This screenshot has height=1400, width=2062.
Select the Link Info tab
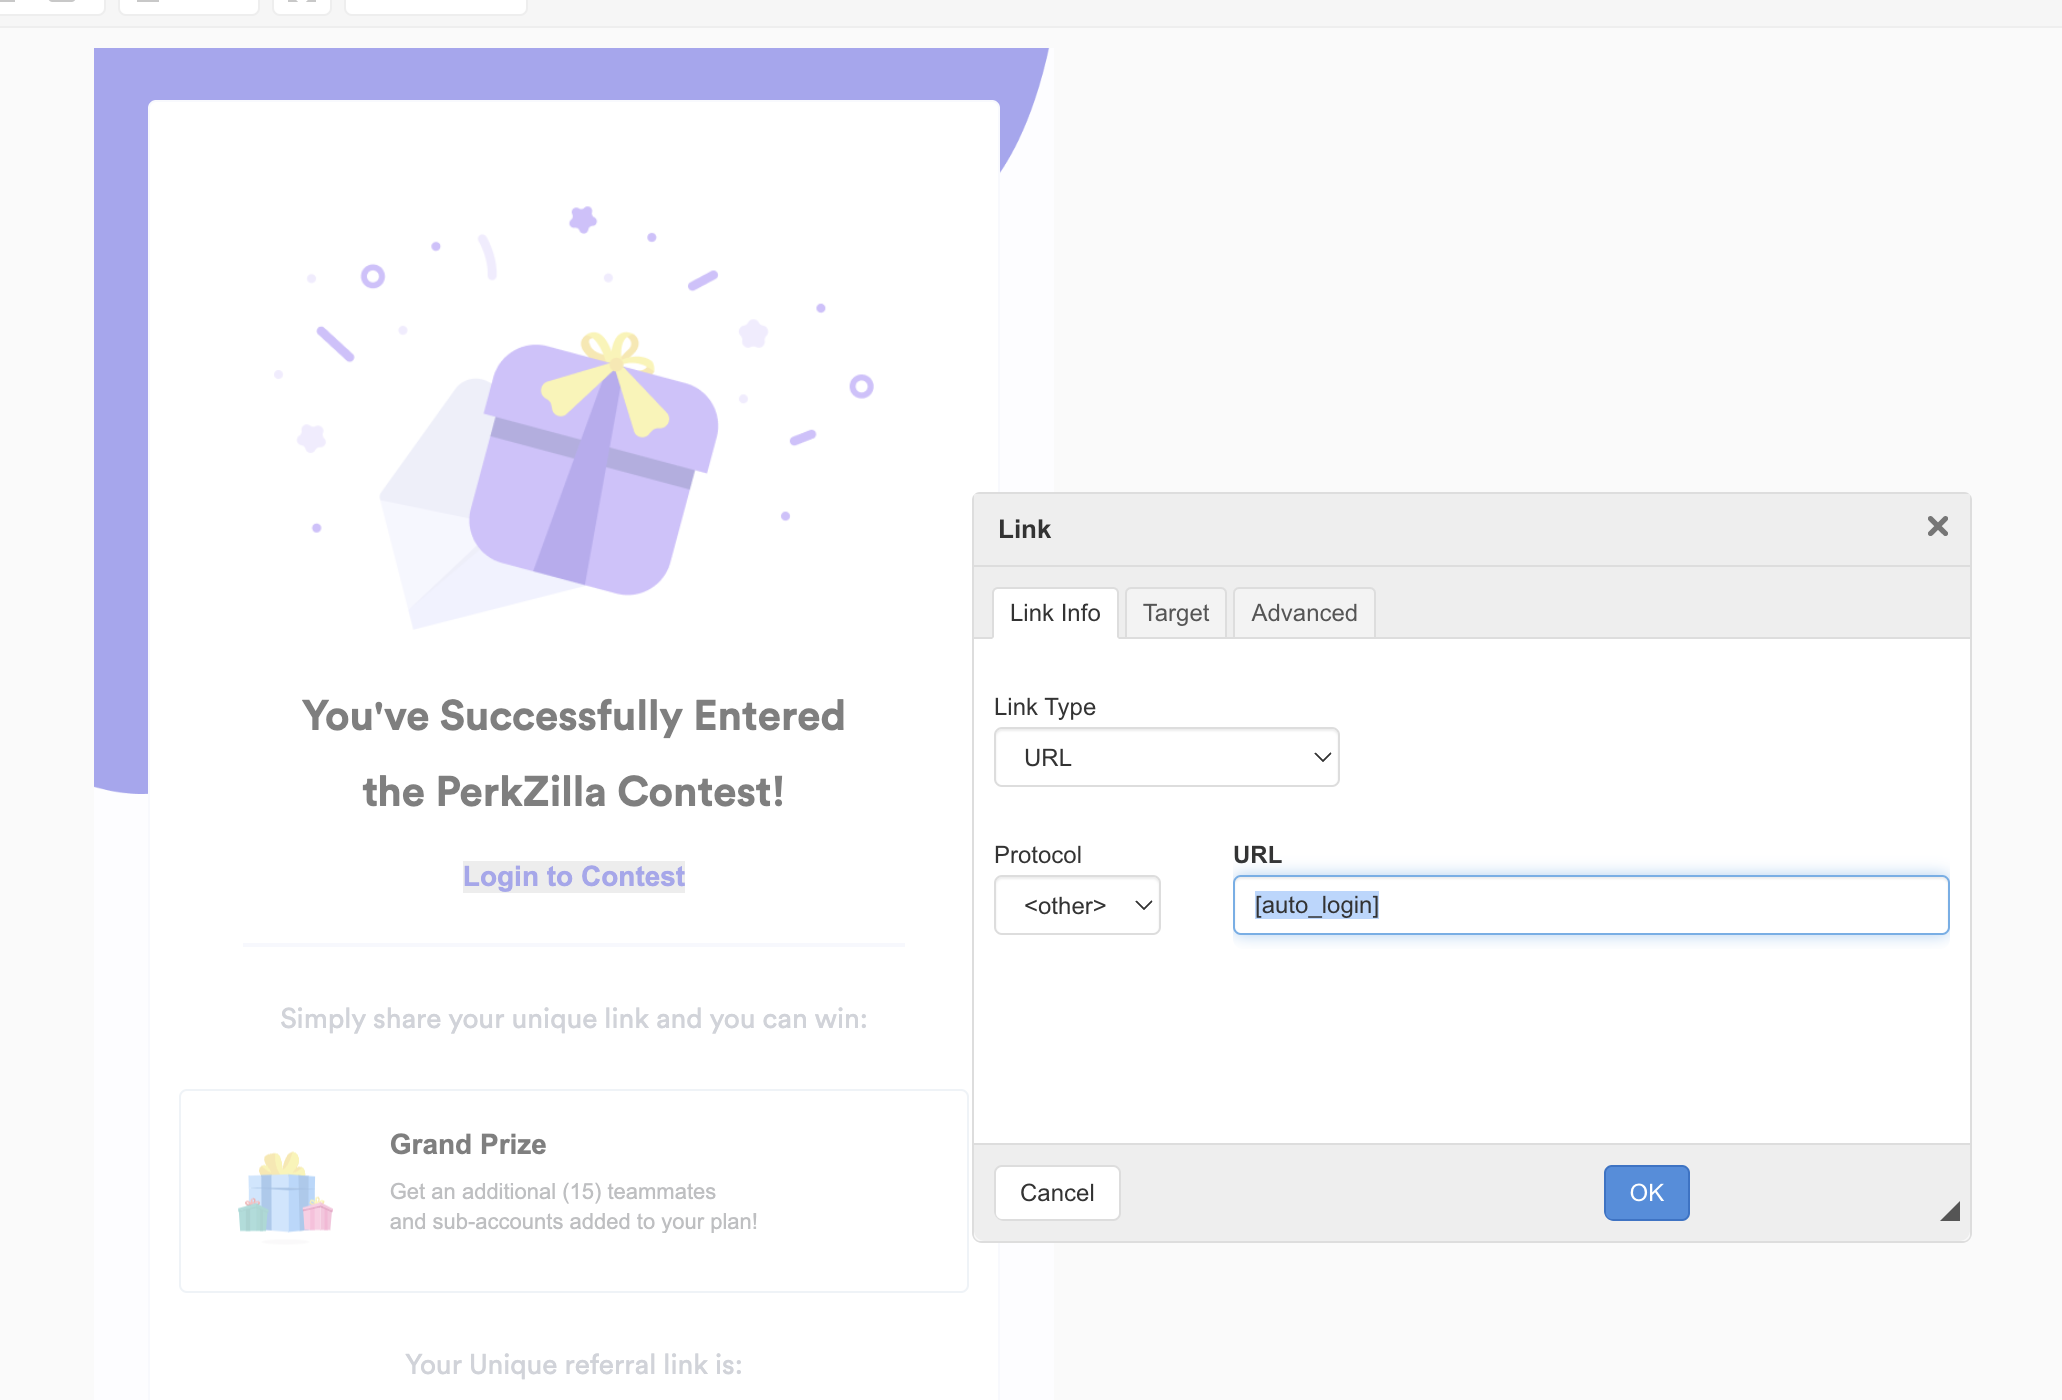coord(1055,613)
